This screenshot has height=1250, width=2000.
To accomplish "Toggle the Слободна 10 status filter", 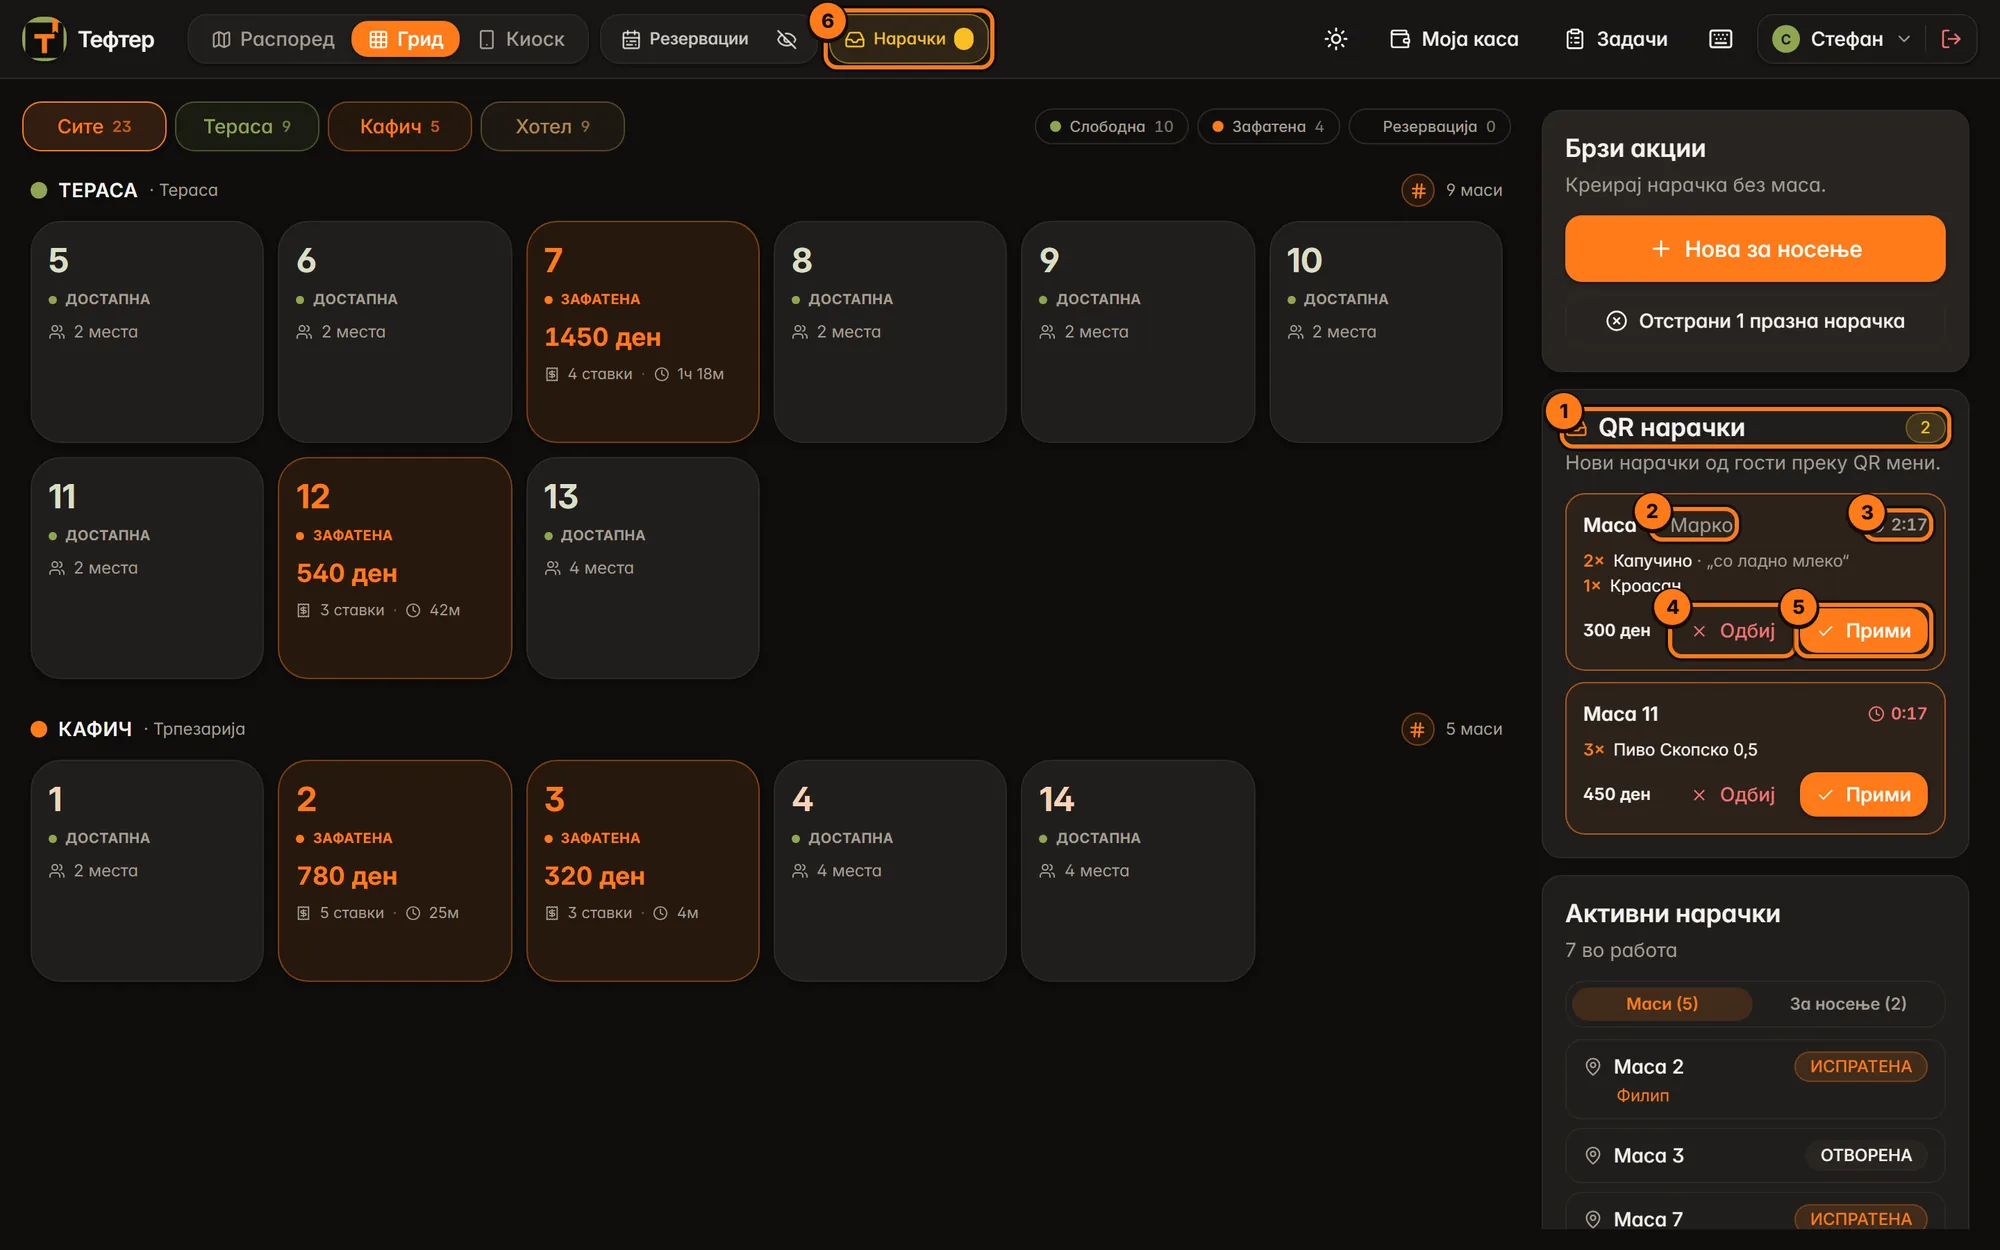I will click(1111, 126).
